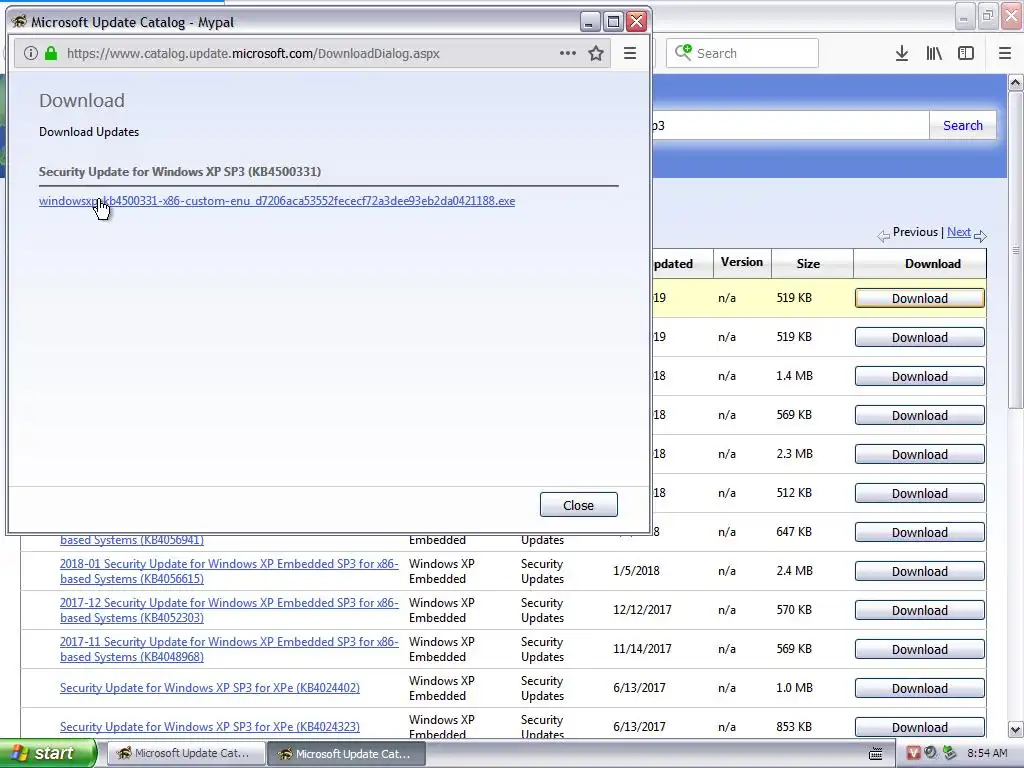Click the keyboard icon in system tray
The image size is (1024, 768).
pyautogui.click(x=875, y=754)
